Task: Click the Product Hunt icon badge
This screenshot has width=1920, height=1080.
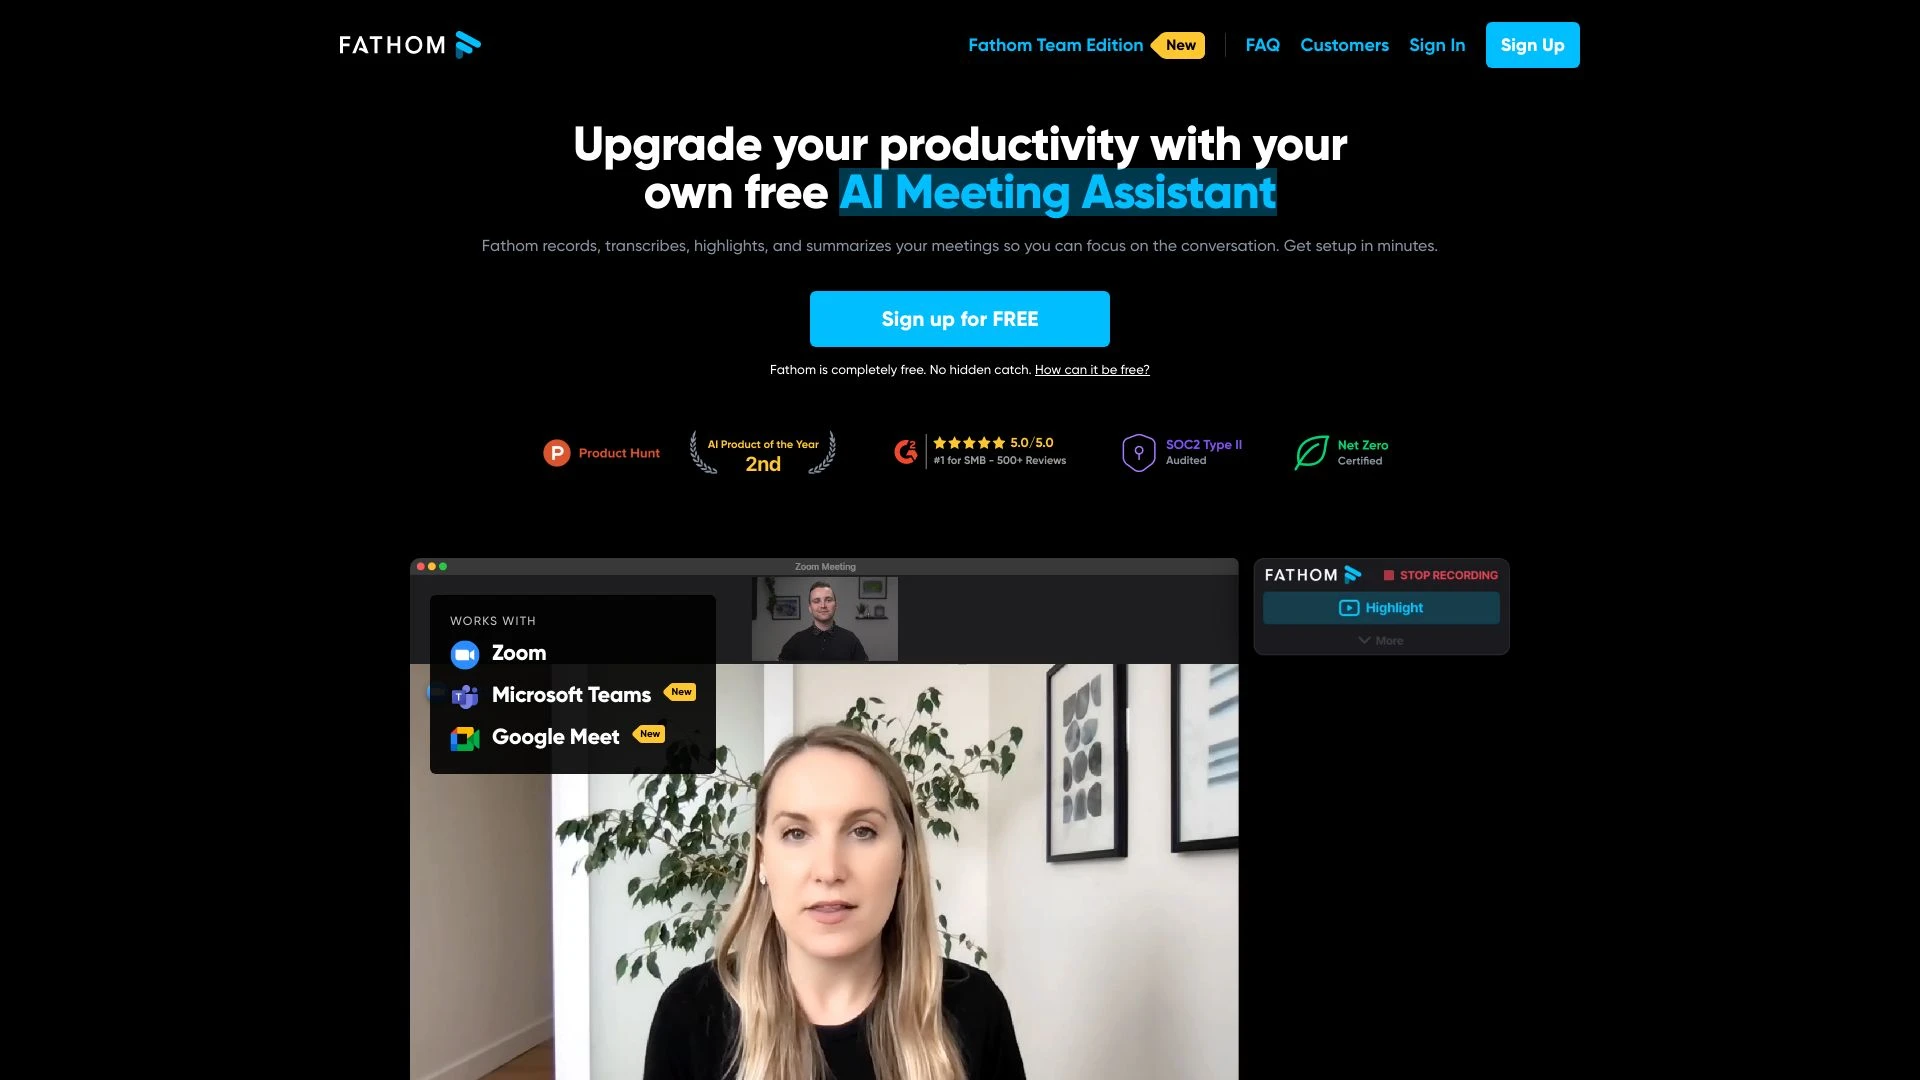Action: point(555,452)
